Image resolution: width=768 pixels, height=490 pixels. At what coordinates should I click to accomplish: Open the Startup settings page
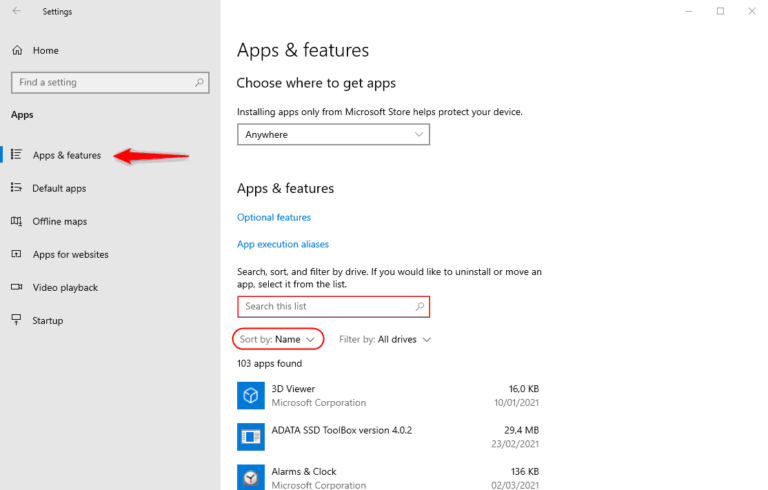[x=48, y=321]
